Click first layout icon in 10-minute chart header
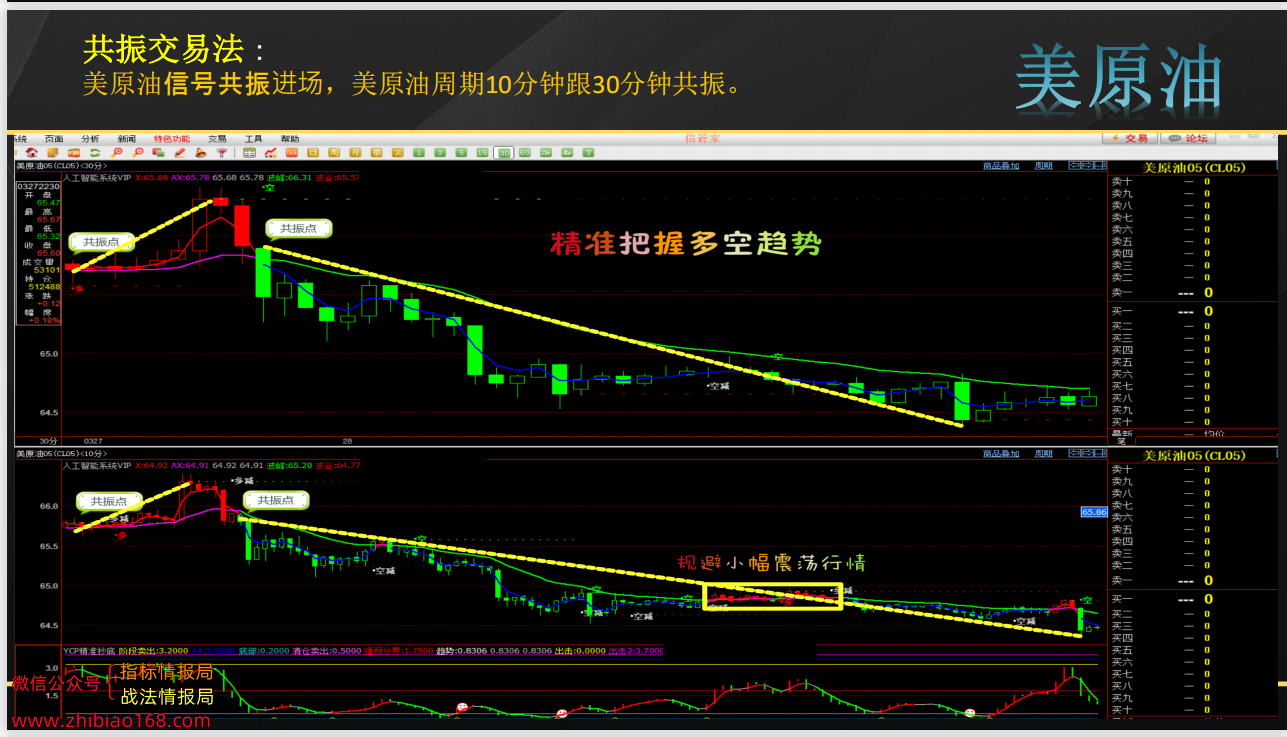The width and height of the screenshot is (1287, 737). pyautogui.click(x=1074, y=454)
